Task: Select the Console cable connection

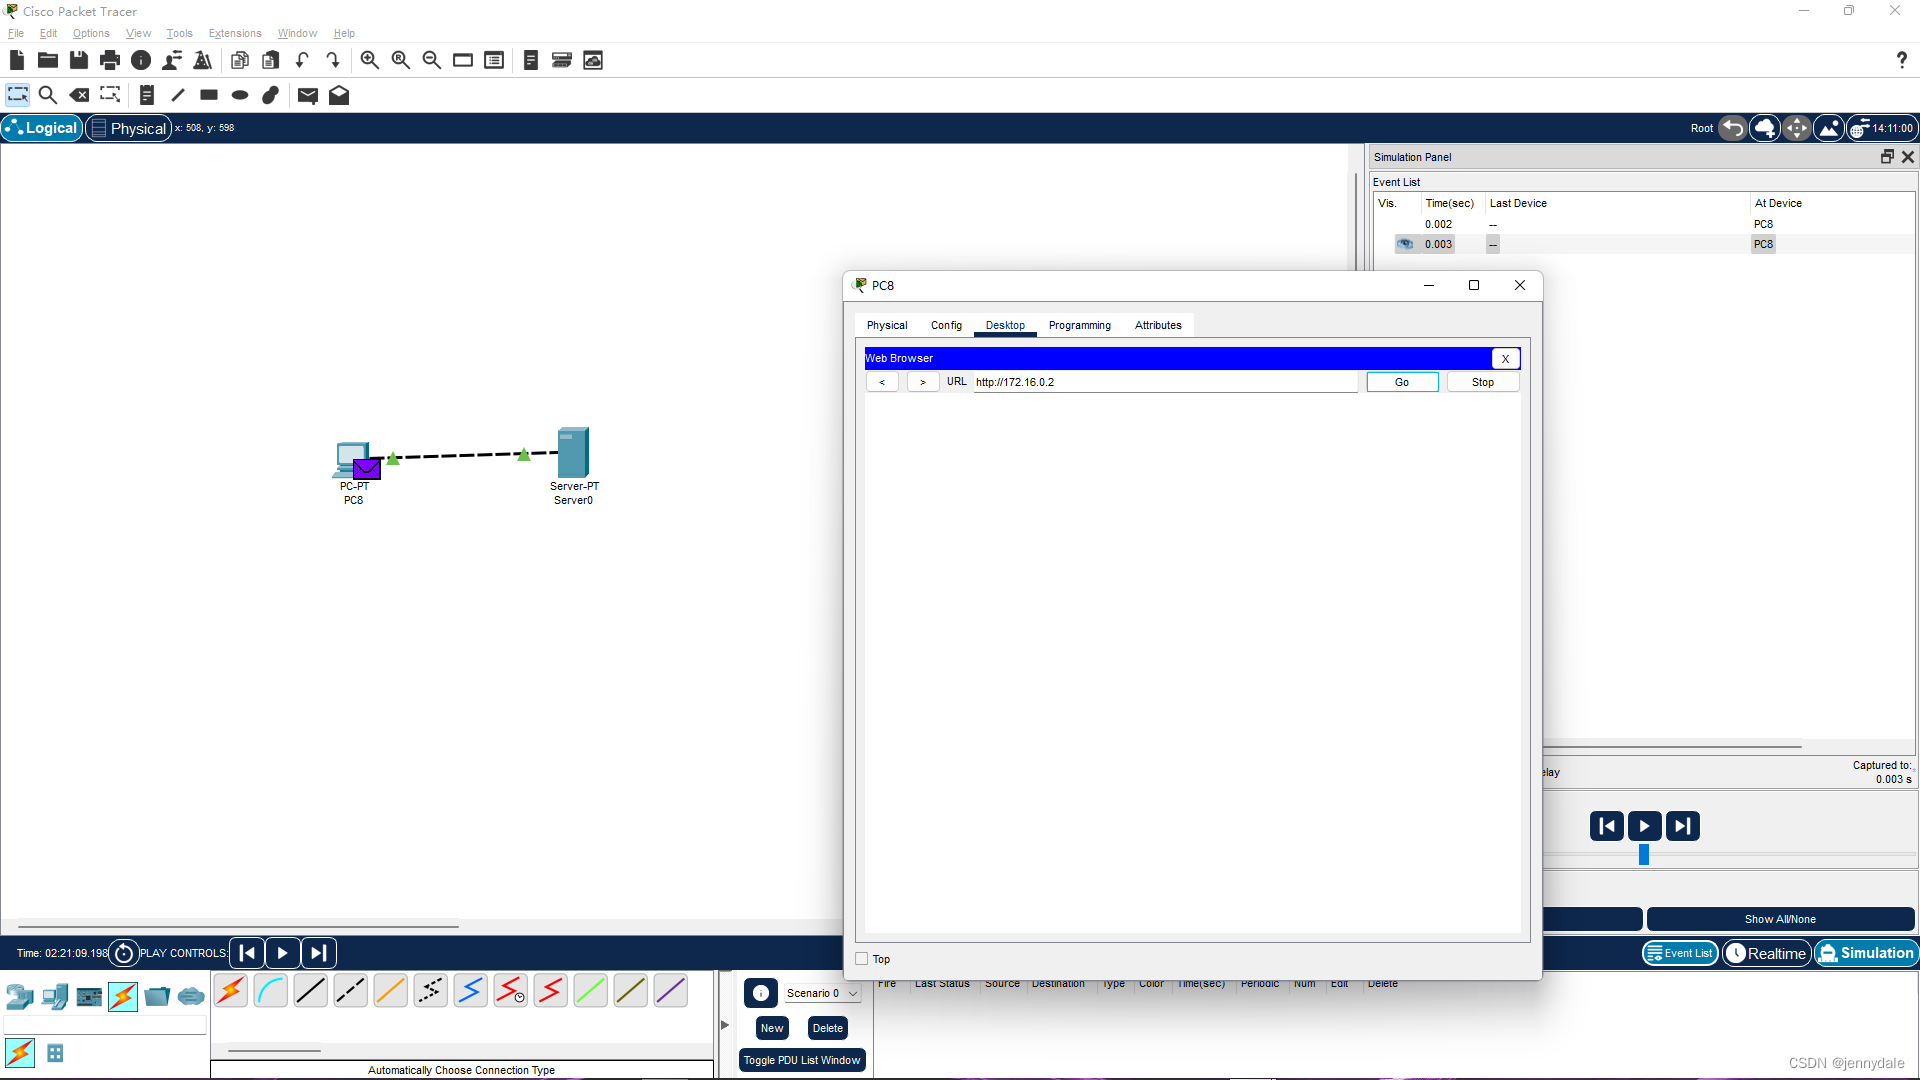Action: tap(270, 991)
